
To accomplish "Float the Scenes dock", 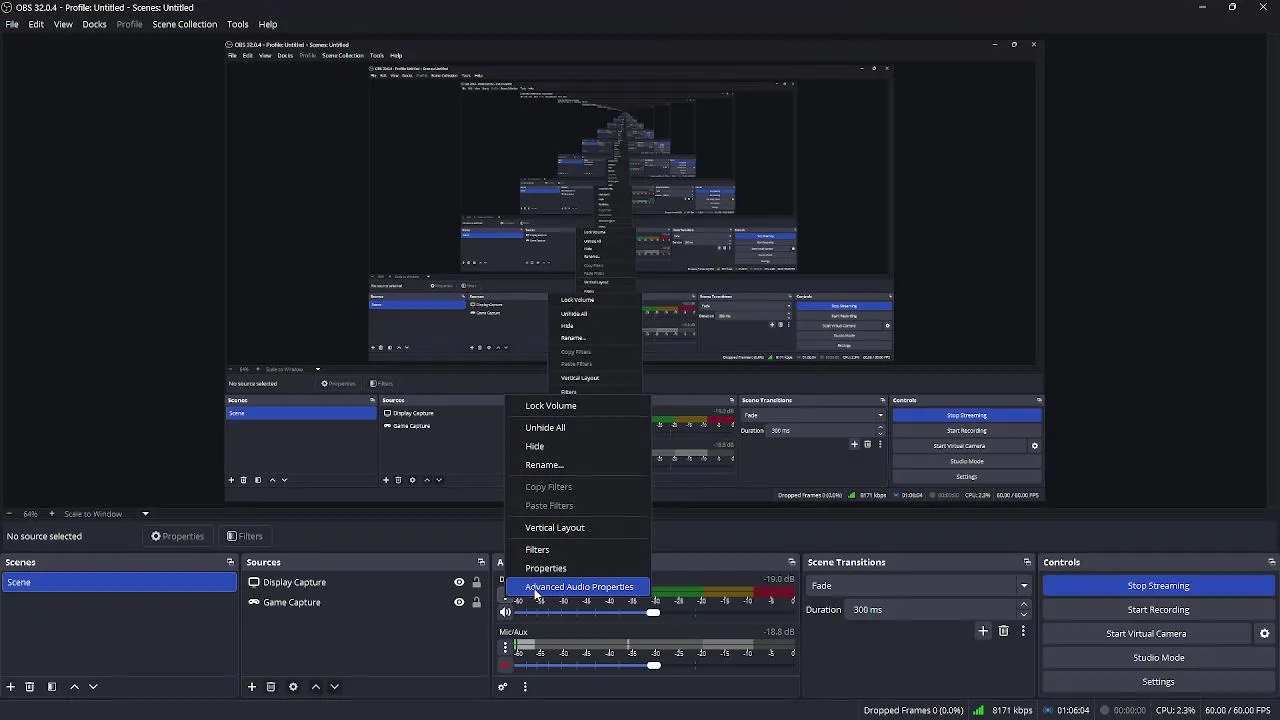I will click(230, 562).
